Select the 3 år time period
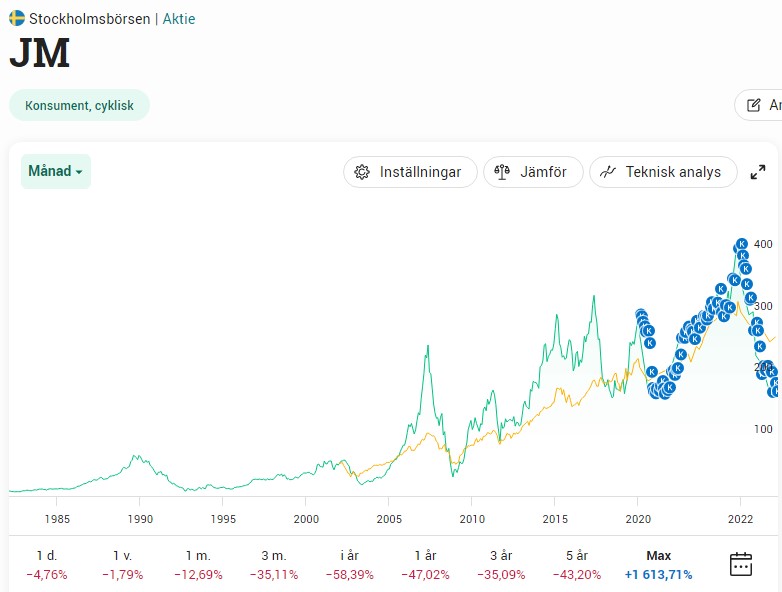Screen dimensions: 782x592 click(x=501, y=565)
